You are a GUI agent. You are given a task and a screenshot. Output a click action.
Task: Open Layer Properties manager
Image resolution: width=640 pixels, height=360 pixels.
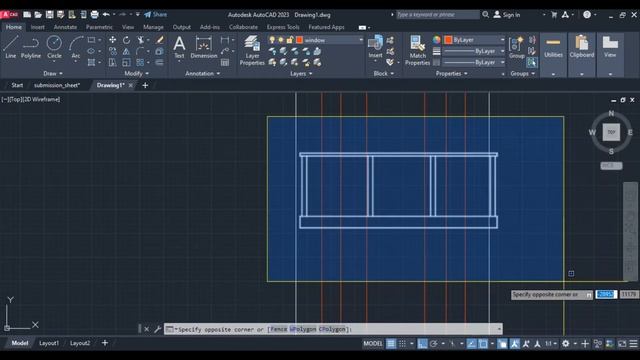click(x=252, y=51)
